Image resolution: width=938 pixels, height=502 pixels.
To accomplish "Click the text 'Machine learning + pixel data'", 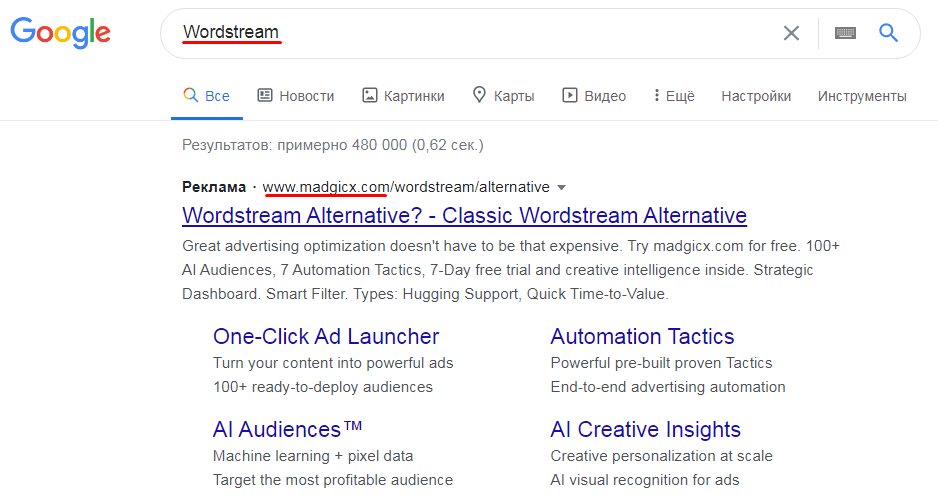I will coord(313,456).
